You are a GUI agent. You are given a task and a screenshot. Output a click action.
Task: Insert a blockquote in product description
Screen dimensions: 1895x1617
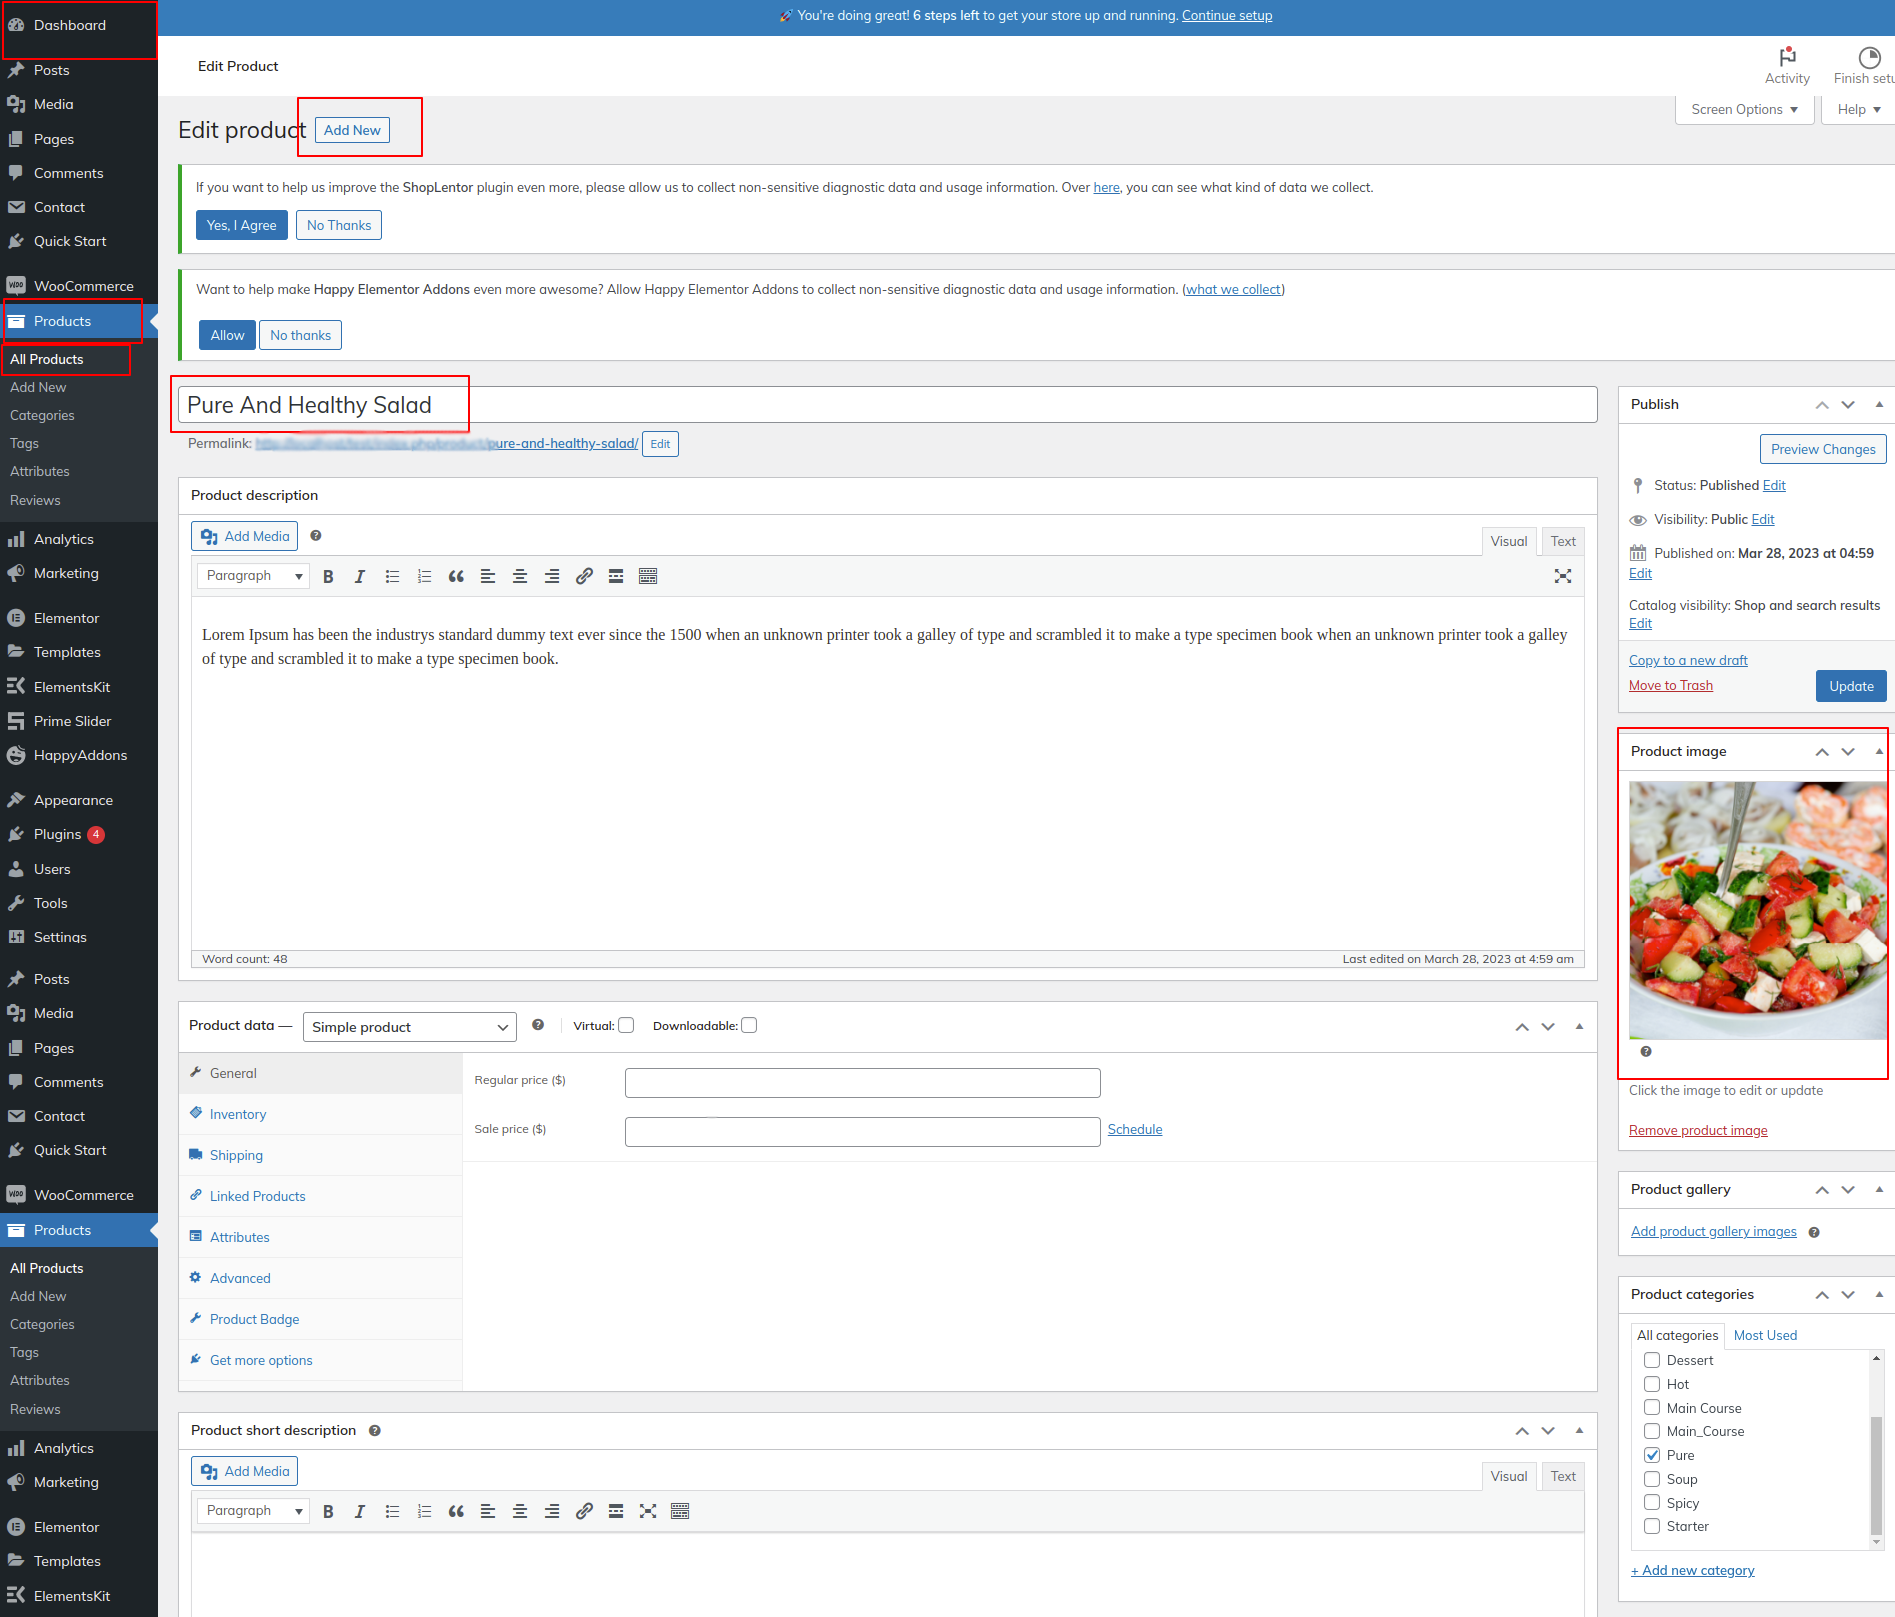[x=456, y=576]
